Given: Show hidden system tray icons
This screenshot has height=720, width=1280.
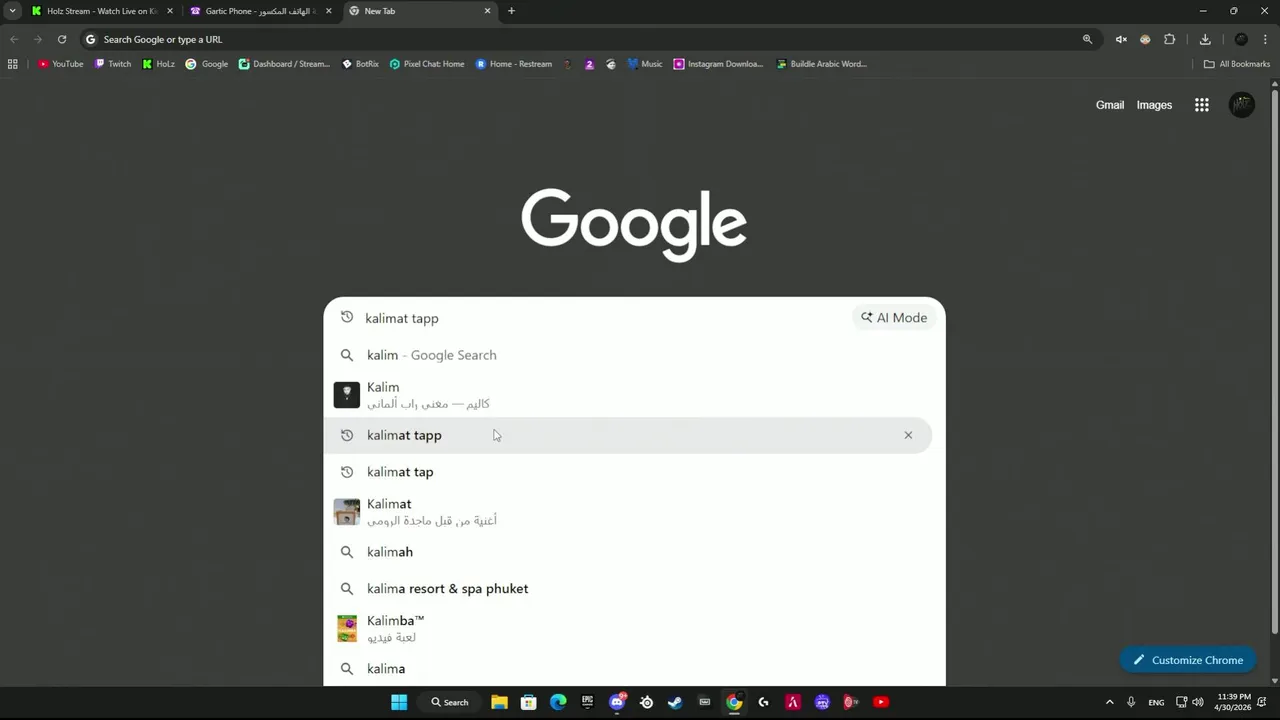Looking at the screenshot, I should pyautogui.click(x=1109, y=702).
